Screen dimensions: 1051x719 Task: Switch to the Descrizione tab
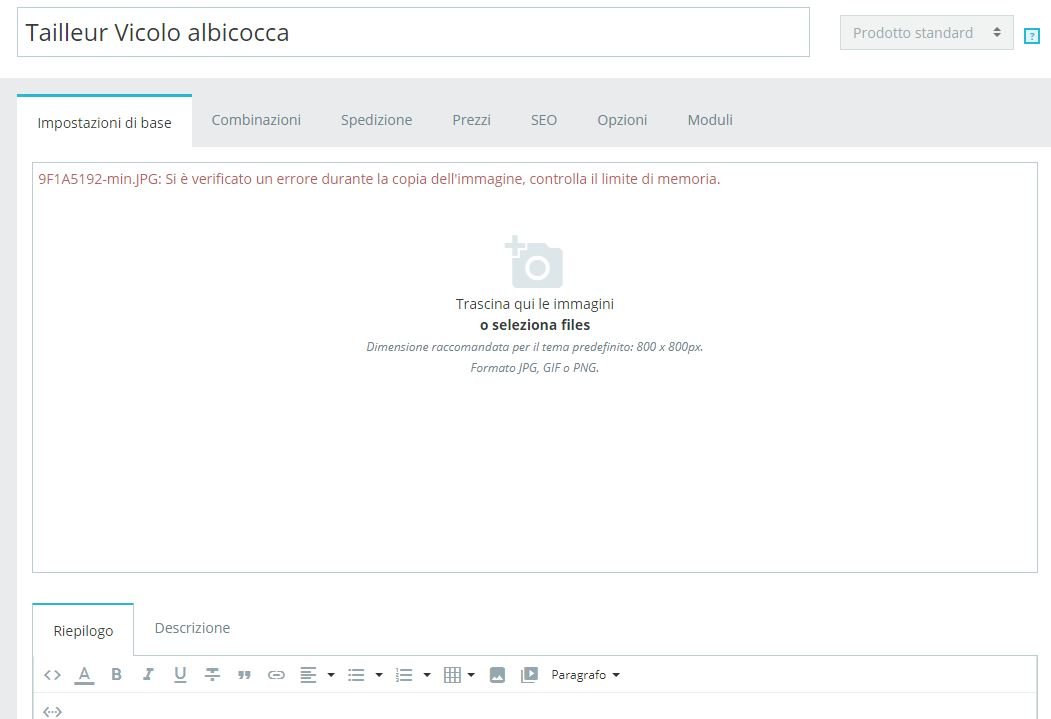click(192, 628)
